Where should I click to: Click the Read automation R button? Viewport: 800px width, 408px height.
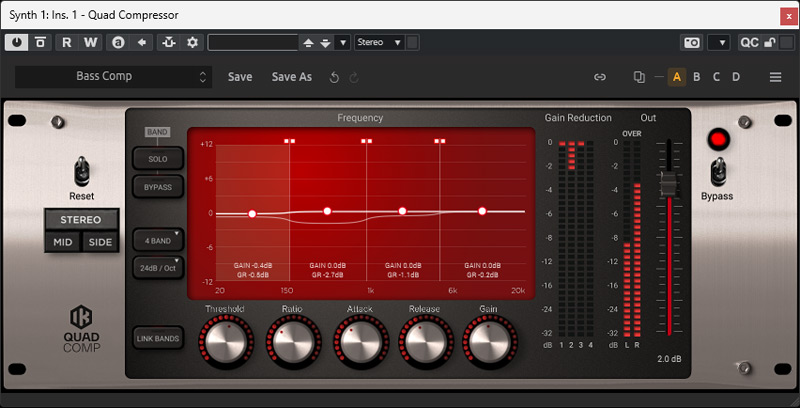(x=67, y=42)
